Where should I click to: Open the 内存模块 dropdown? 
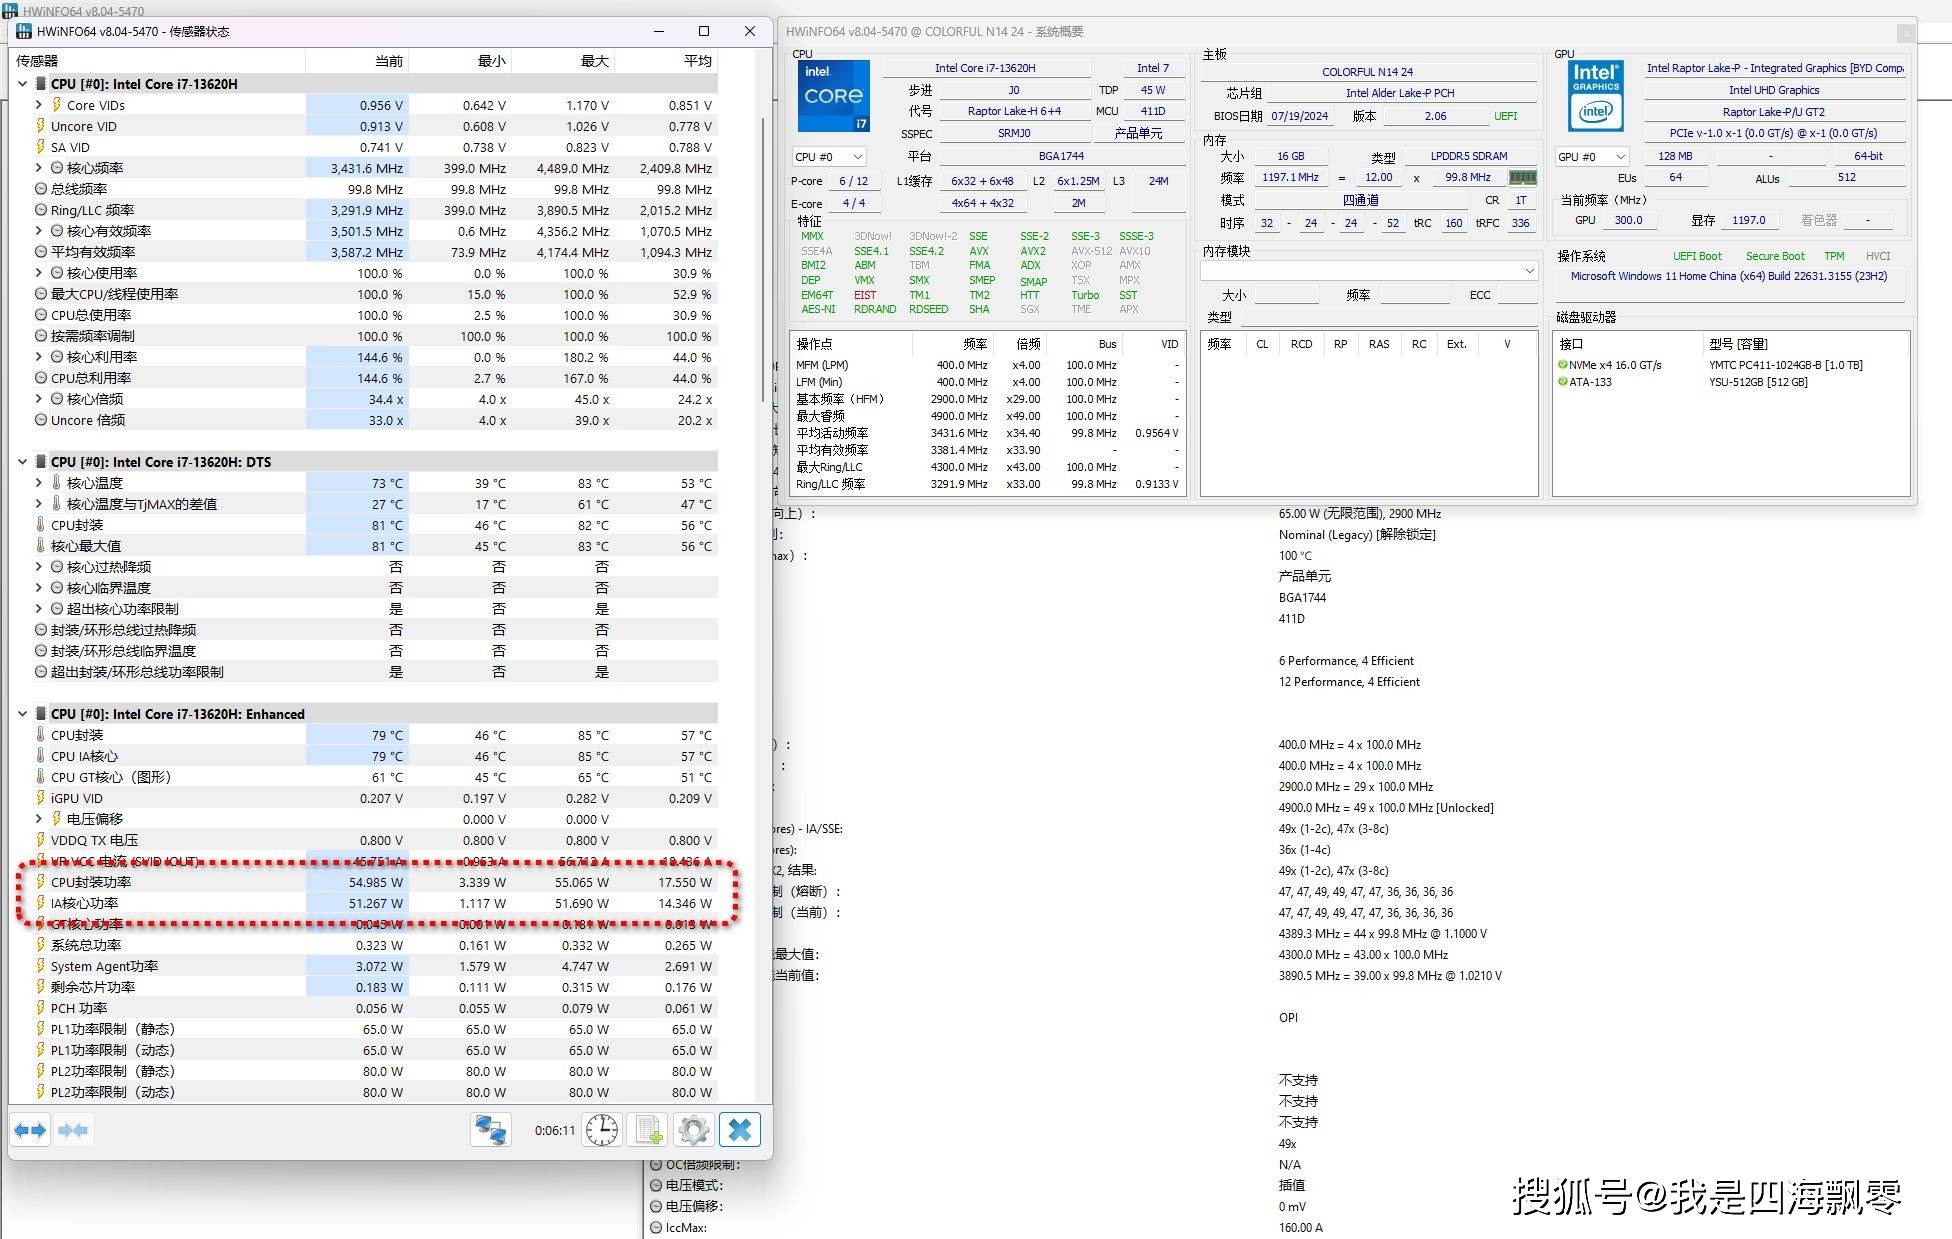pos(1369,271)
